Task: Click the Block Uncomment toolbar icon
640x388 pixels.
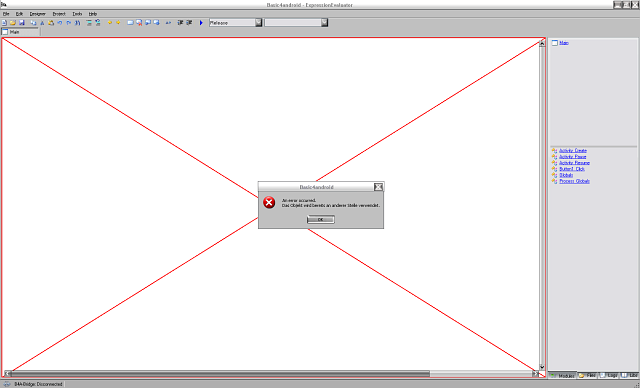Action: click(x=98, y=23)
